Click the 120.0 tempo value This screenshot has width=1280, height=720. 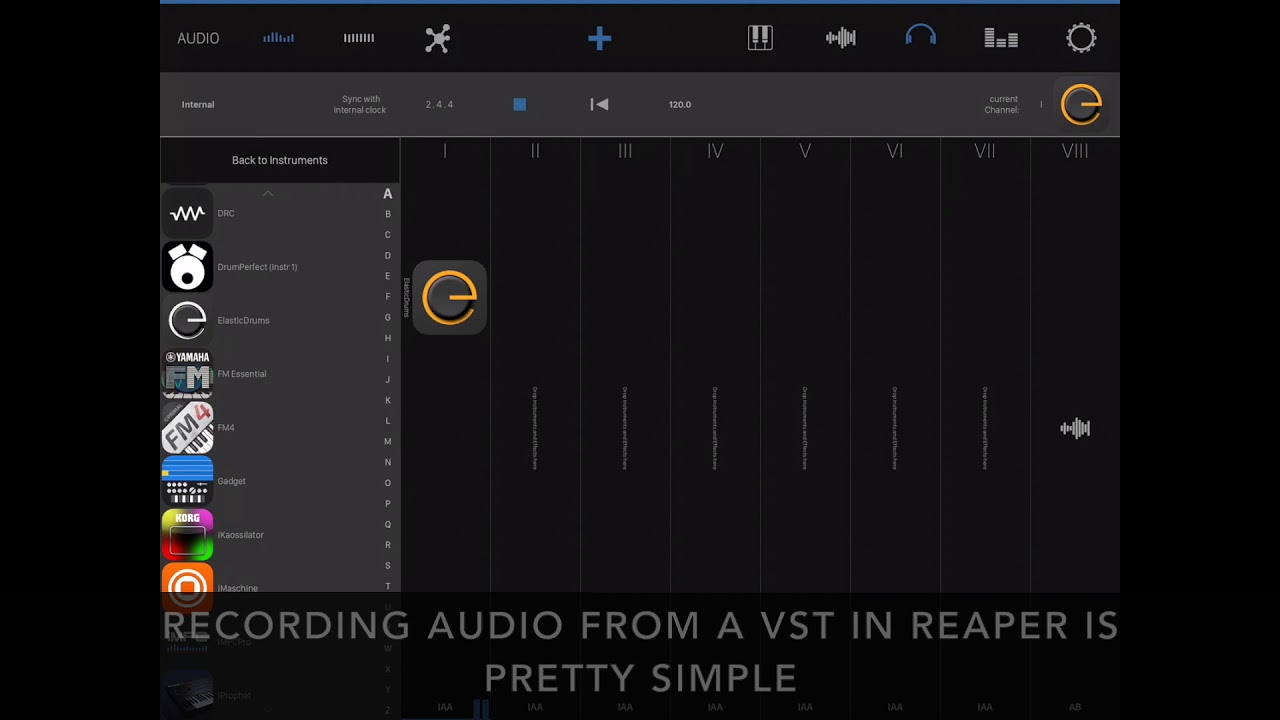pos(680,104)
